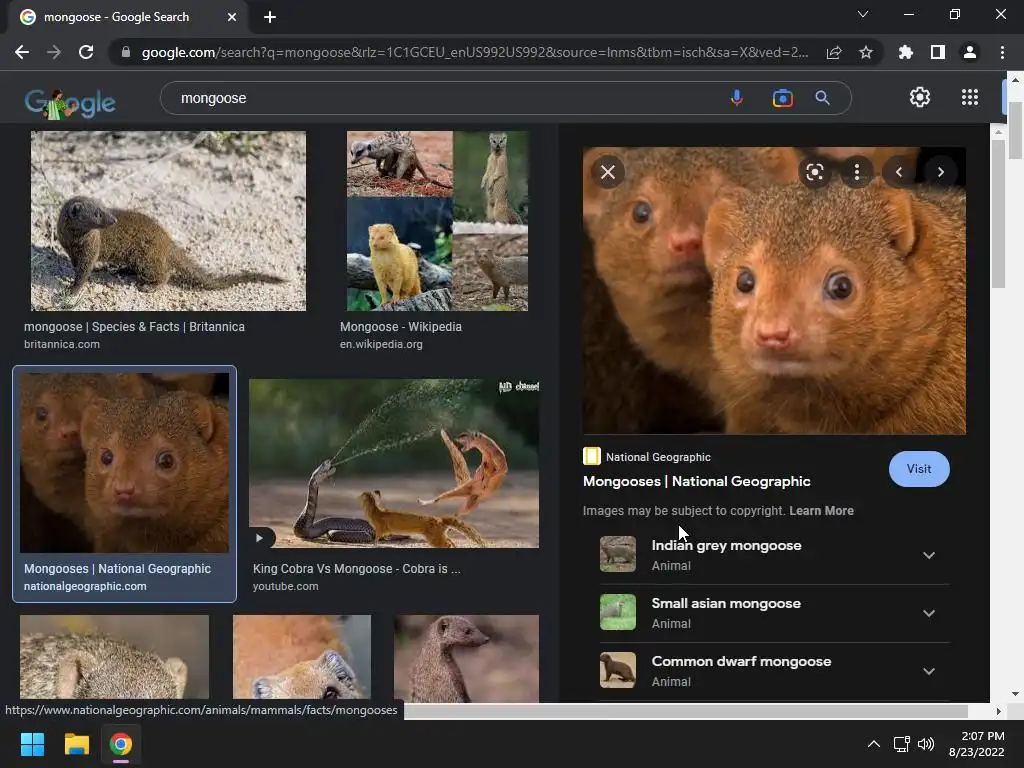This screenshot has width=1024, height=768.
Task: Click the preview panel vertical scrollbar
Action: [998, 216]
